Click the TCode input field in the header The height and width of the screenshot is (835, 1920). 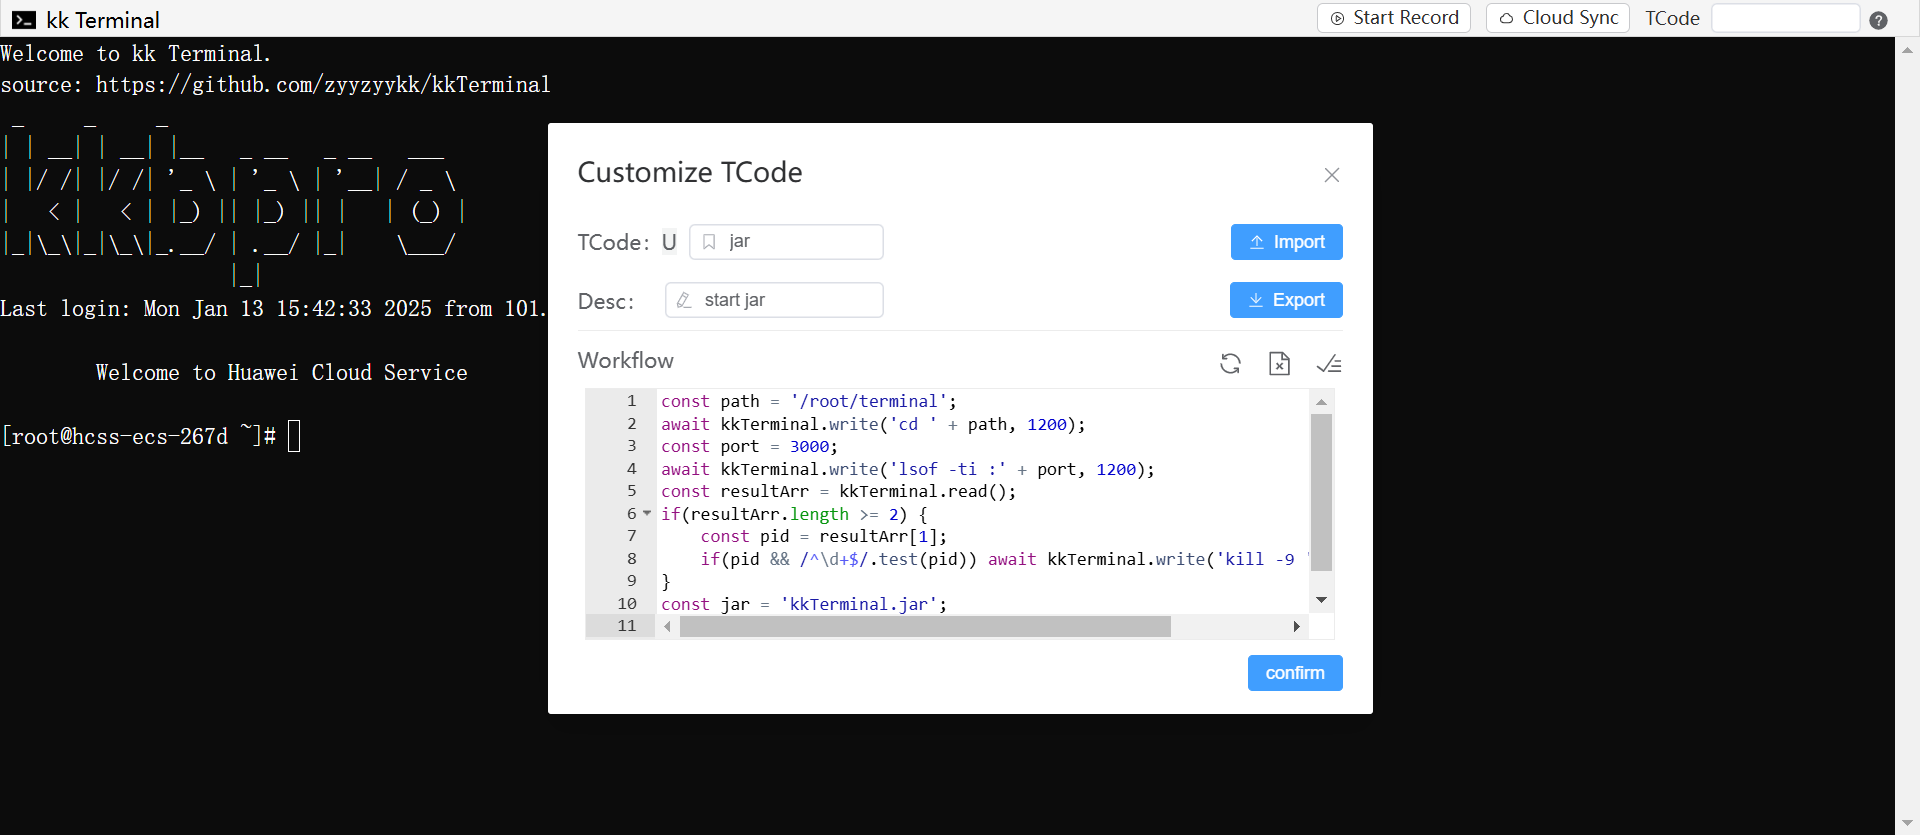pyautogui.click(x=1785, y=18)
